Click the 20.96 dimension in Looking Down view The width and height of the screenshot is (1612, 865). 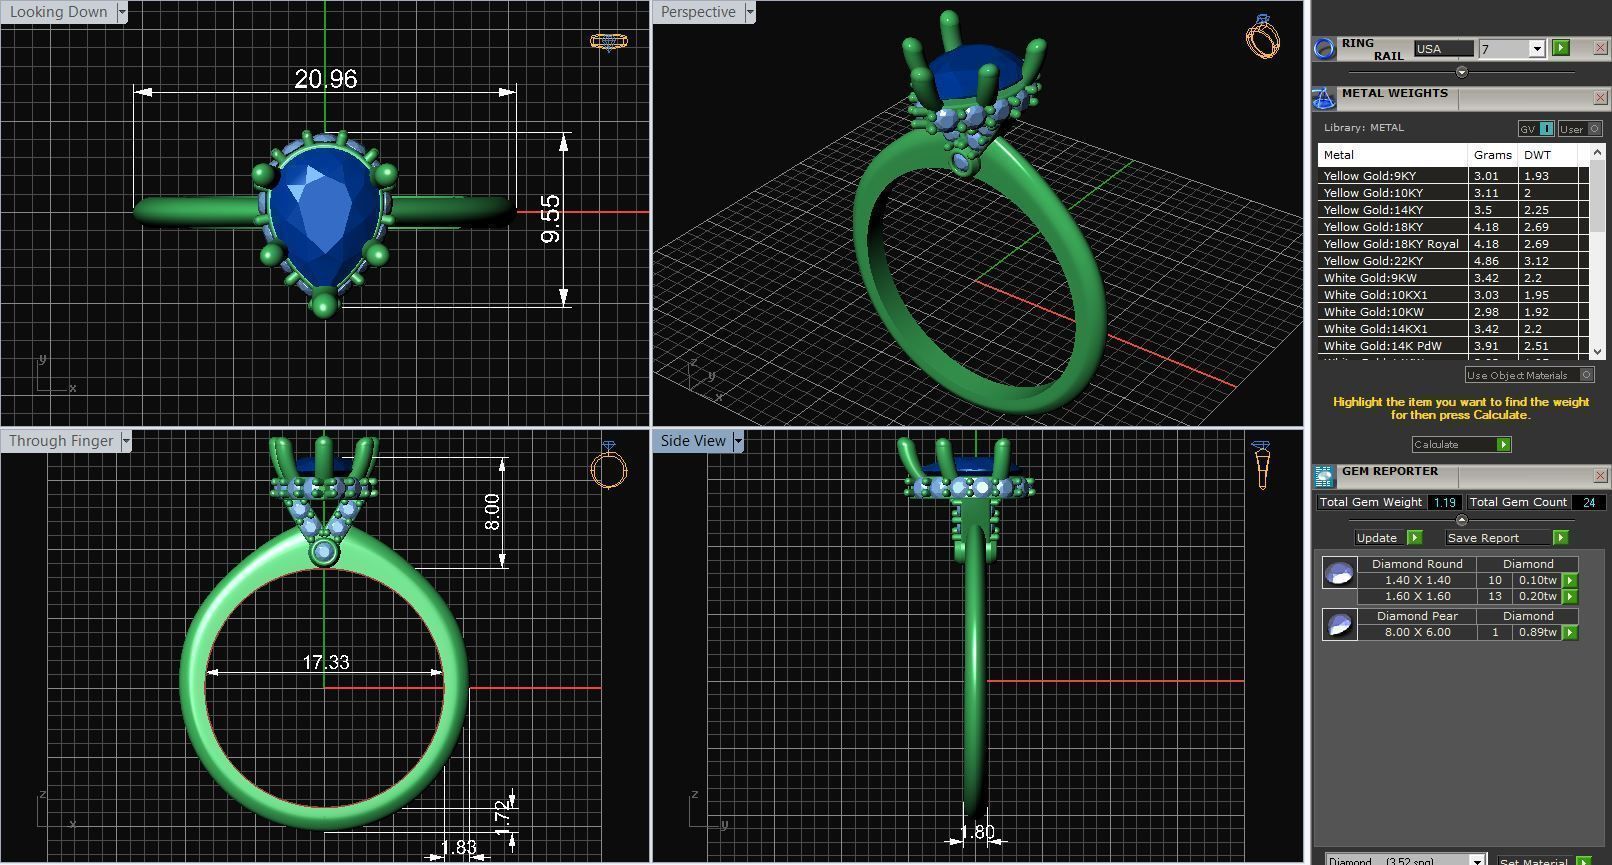325,79
